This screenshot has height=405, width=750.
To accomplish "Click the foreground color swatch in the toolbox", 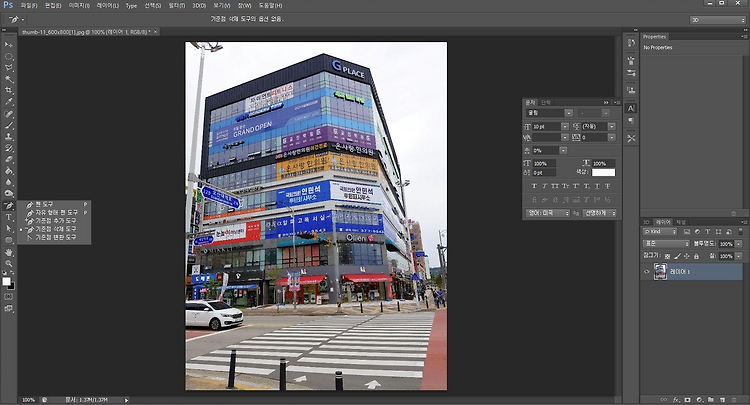I will (6, 282).
